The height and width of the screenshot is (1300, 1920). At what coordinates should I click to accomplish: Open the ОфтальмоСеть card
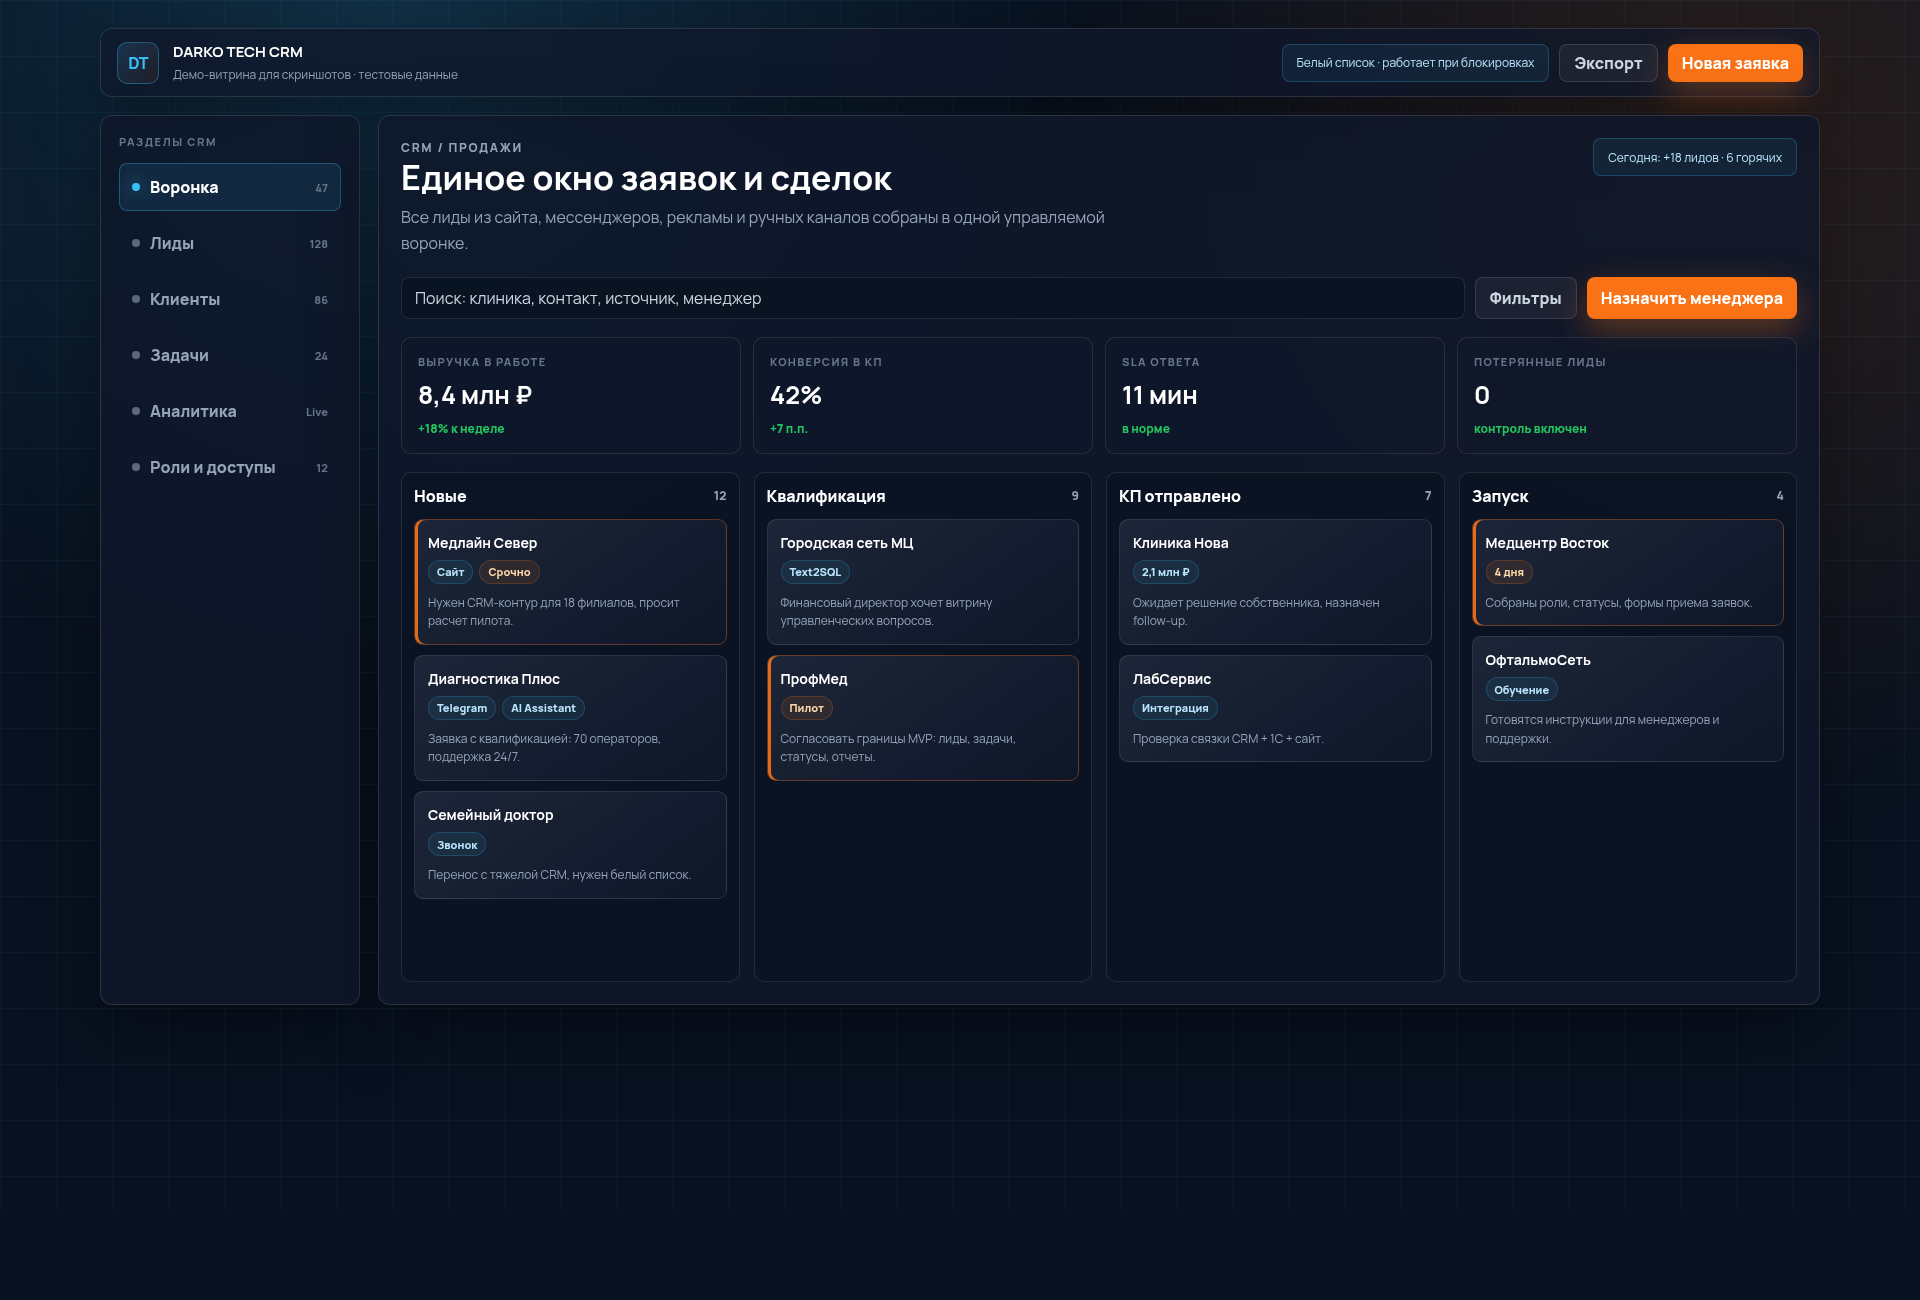[1628, 699]
